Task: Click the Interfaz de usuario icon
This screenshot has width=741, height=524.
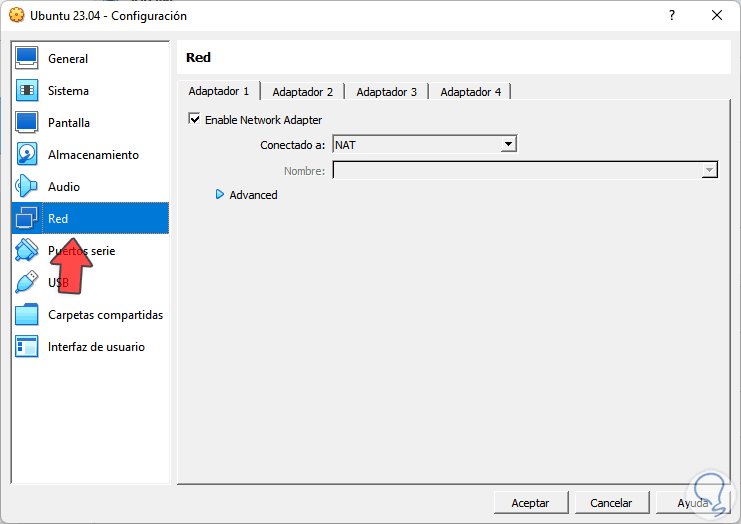Action: tap(27, 347)
